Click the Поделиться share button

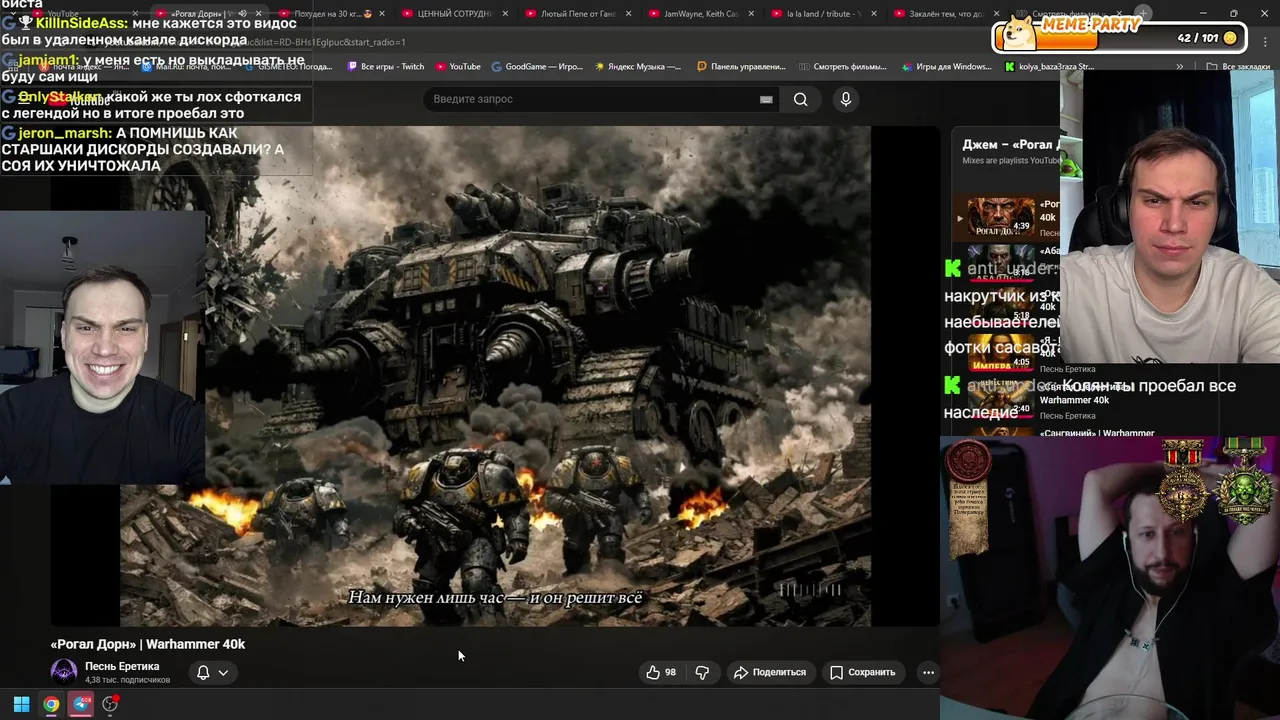coord(769,672)
